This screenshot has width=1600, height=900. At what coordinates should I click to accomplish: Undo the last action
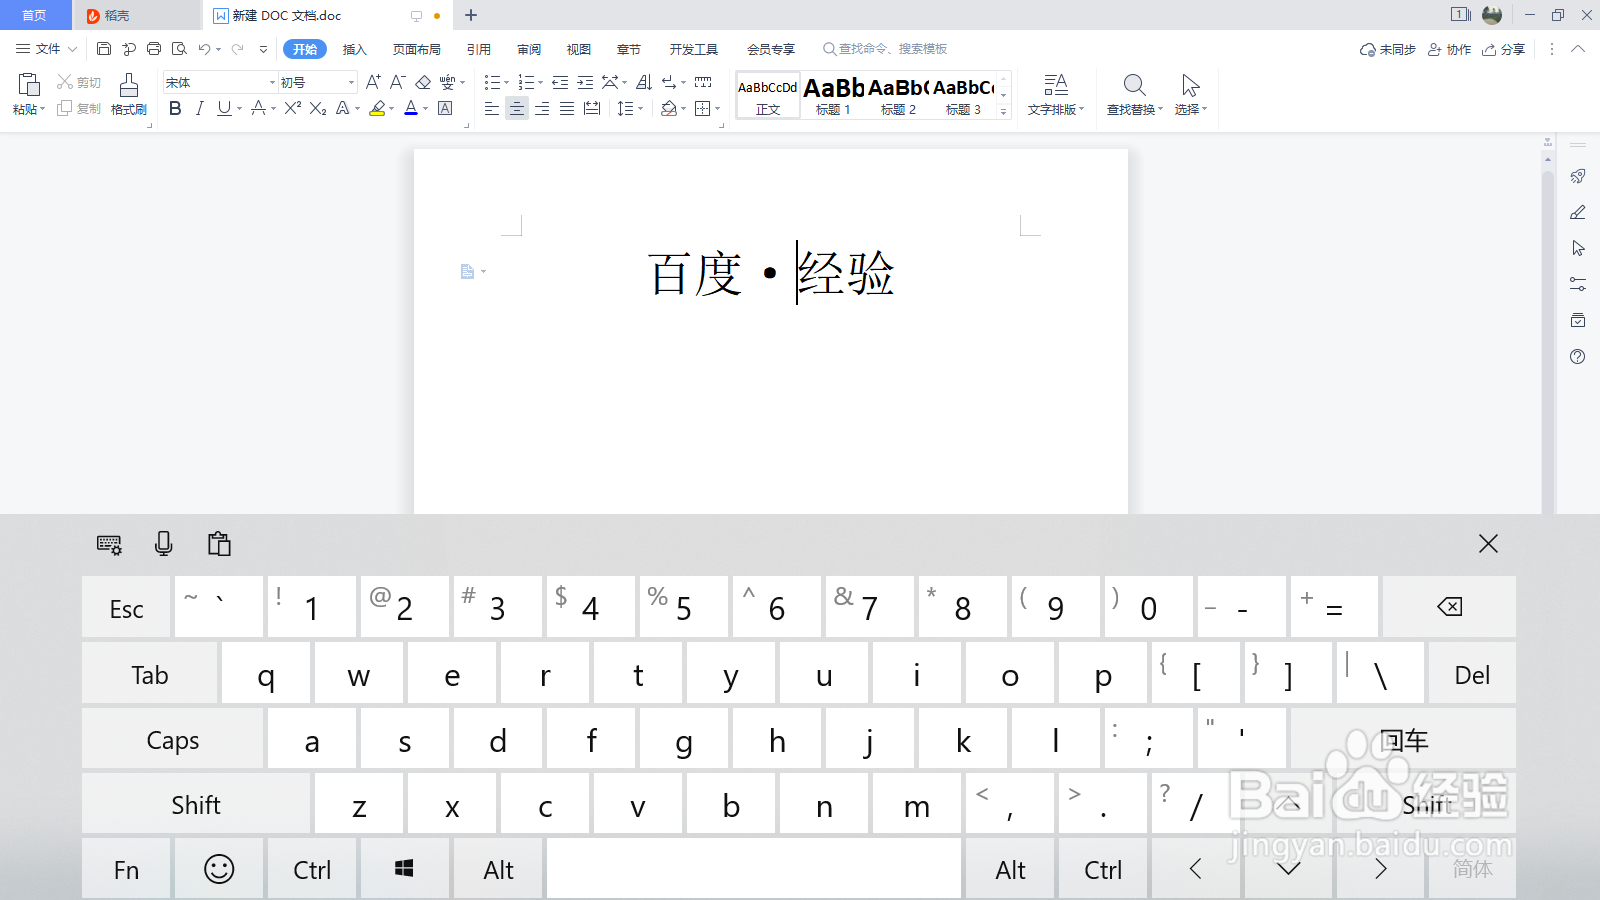(204, 49)
